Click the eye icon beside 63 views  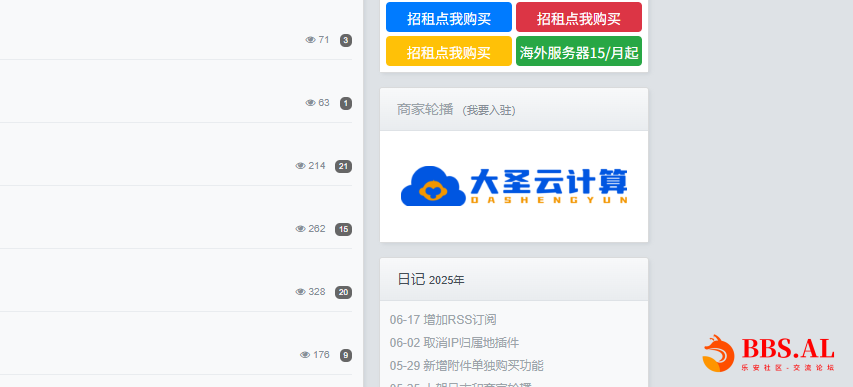311,103
